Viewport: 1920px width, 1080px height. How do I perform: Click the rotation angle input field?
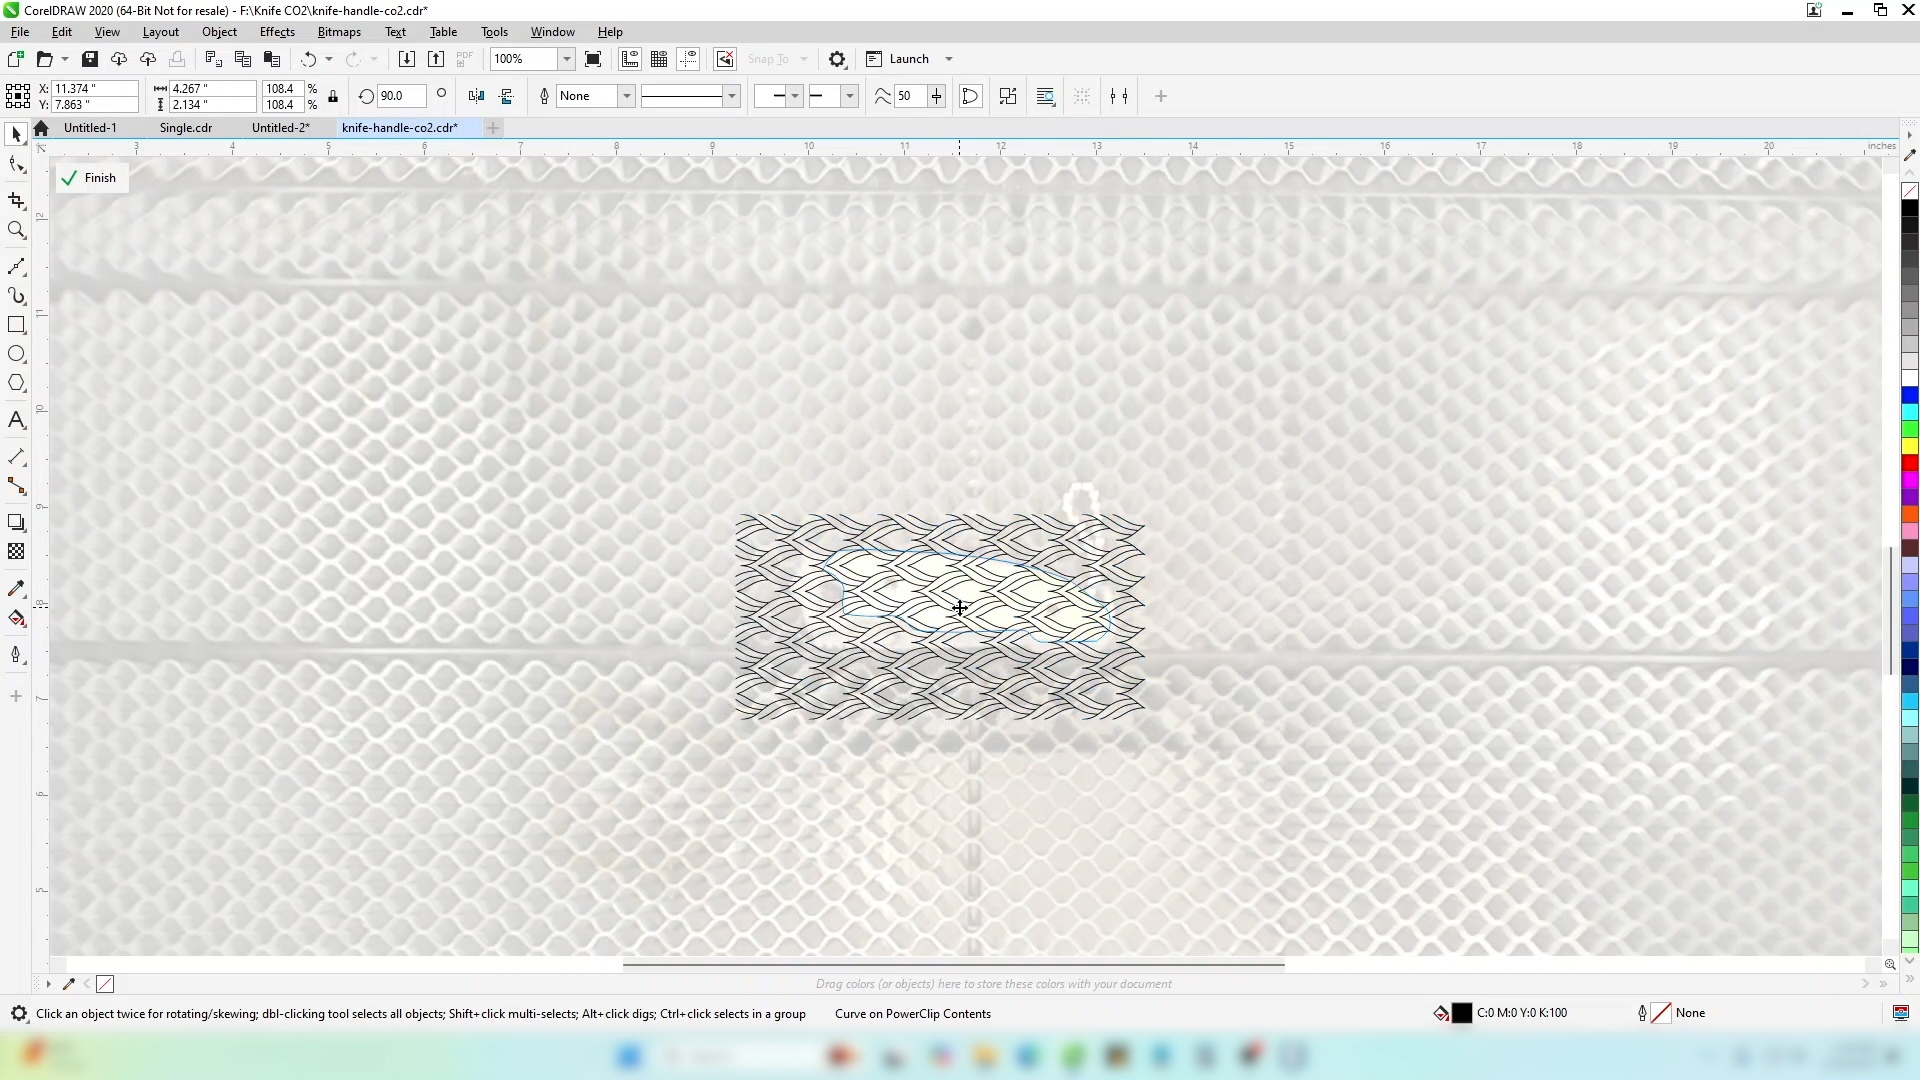tap(400, 97)
